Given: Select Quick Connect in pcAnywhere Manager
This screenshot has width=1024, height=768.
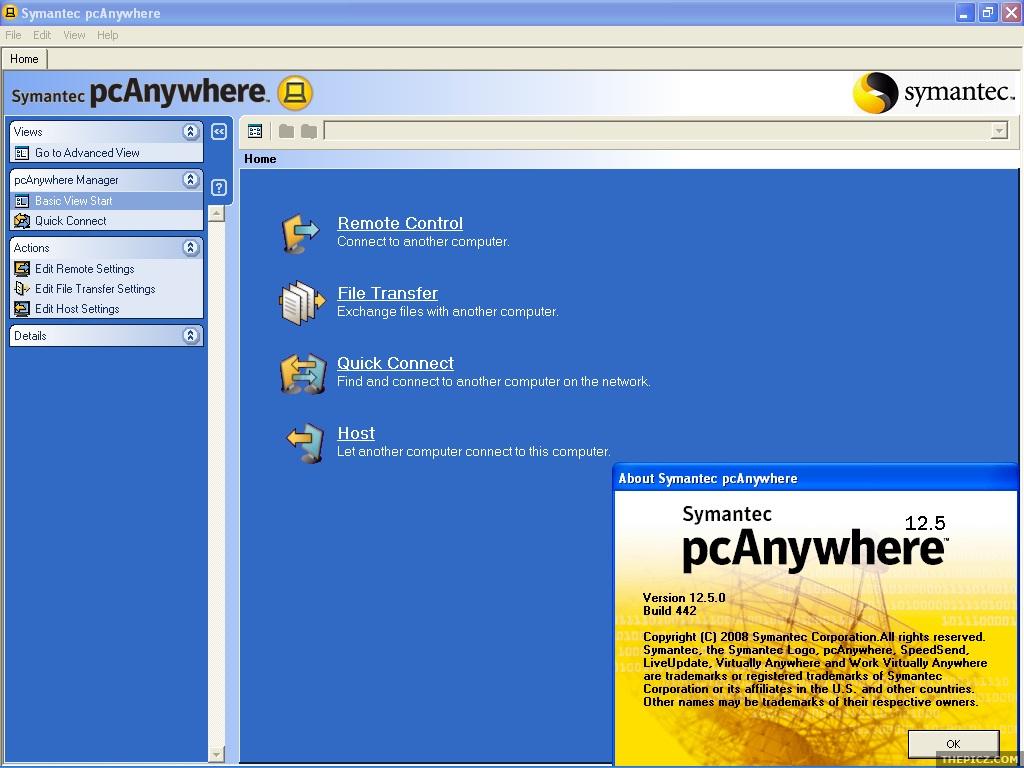Looking at the screenshot, I should coord(71,221).
